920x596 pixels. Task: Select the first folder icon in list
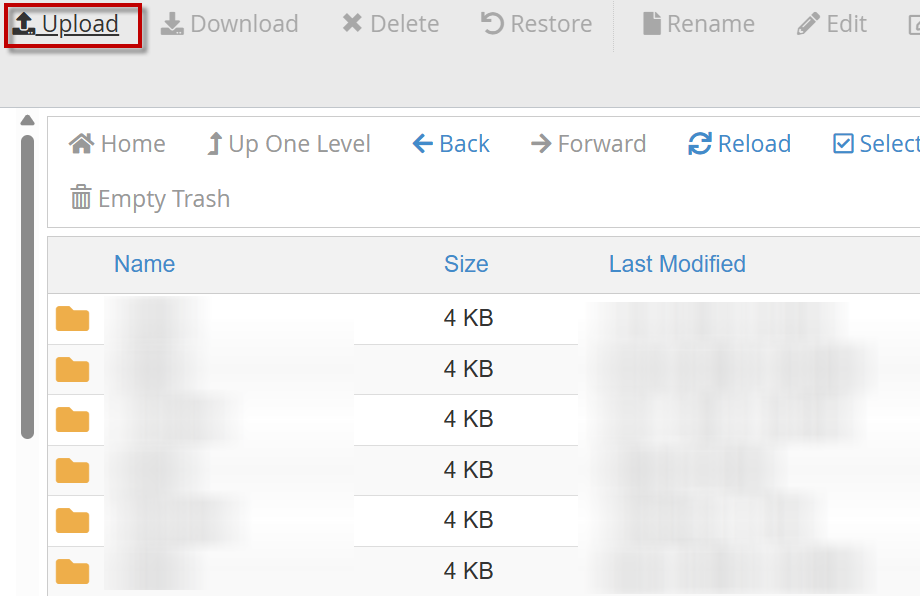[72, 319]
